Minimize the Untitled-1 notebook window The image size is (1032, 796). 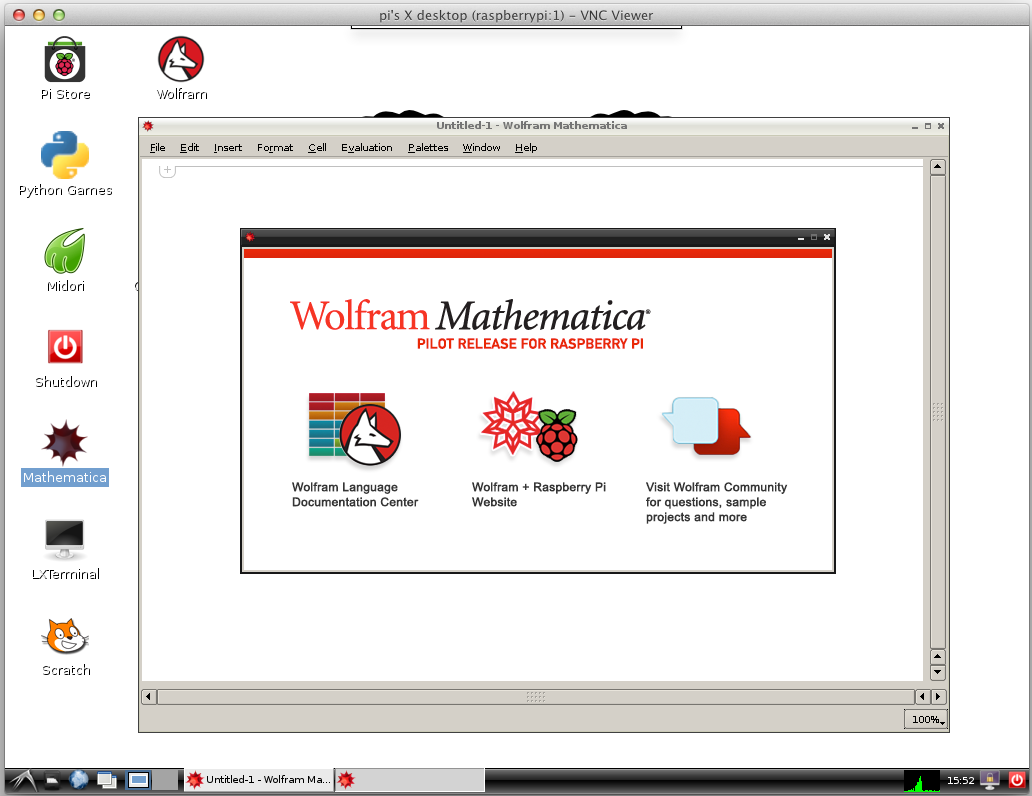tap(915, 126)
